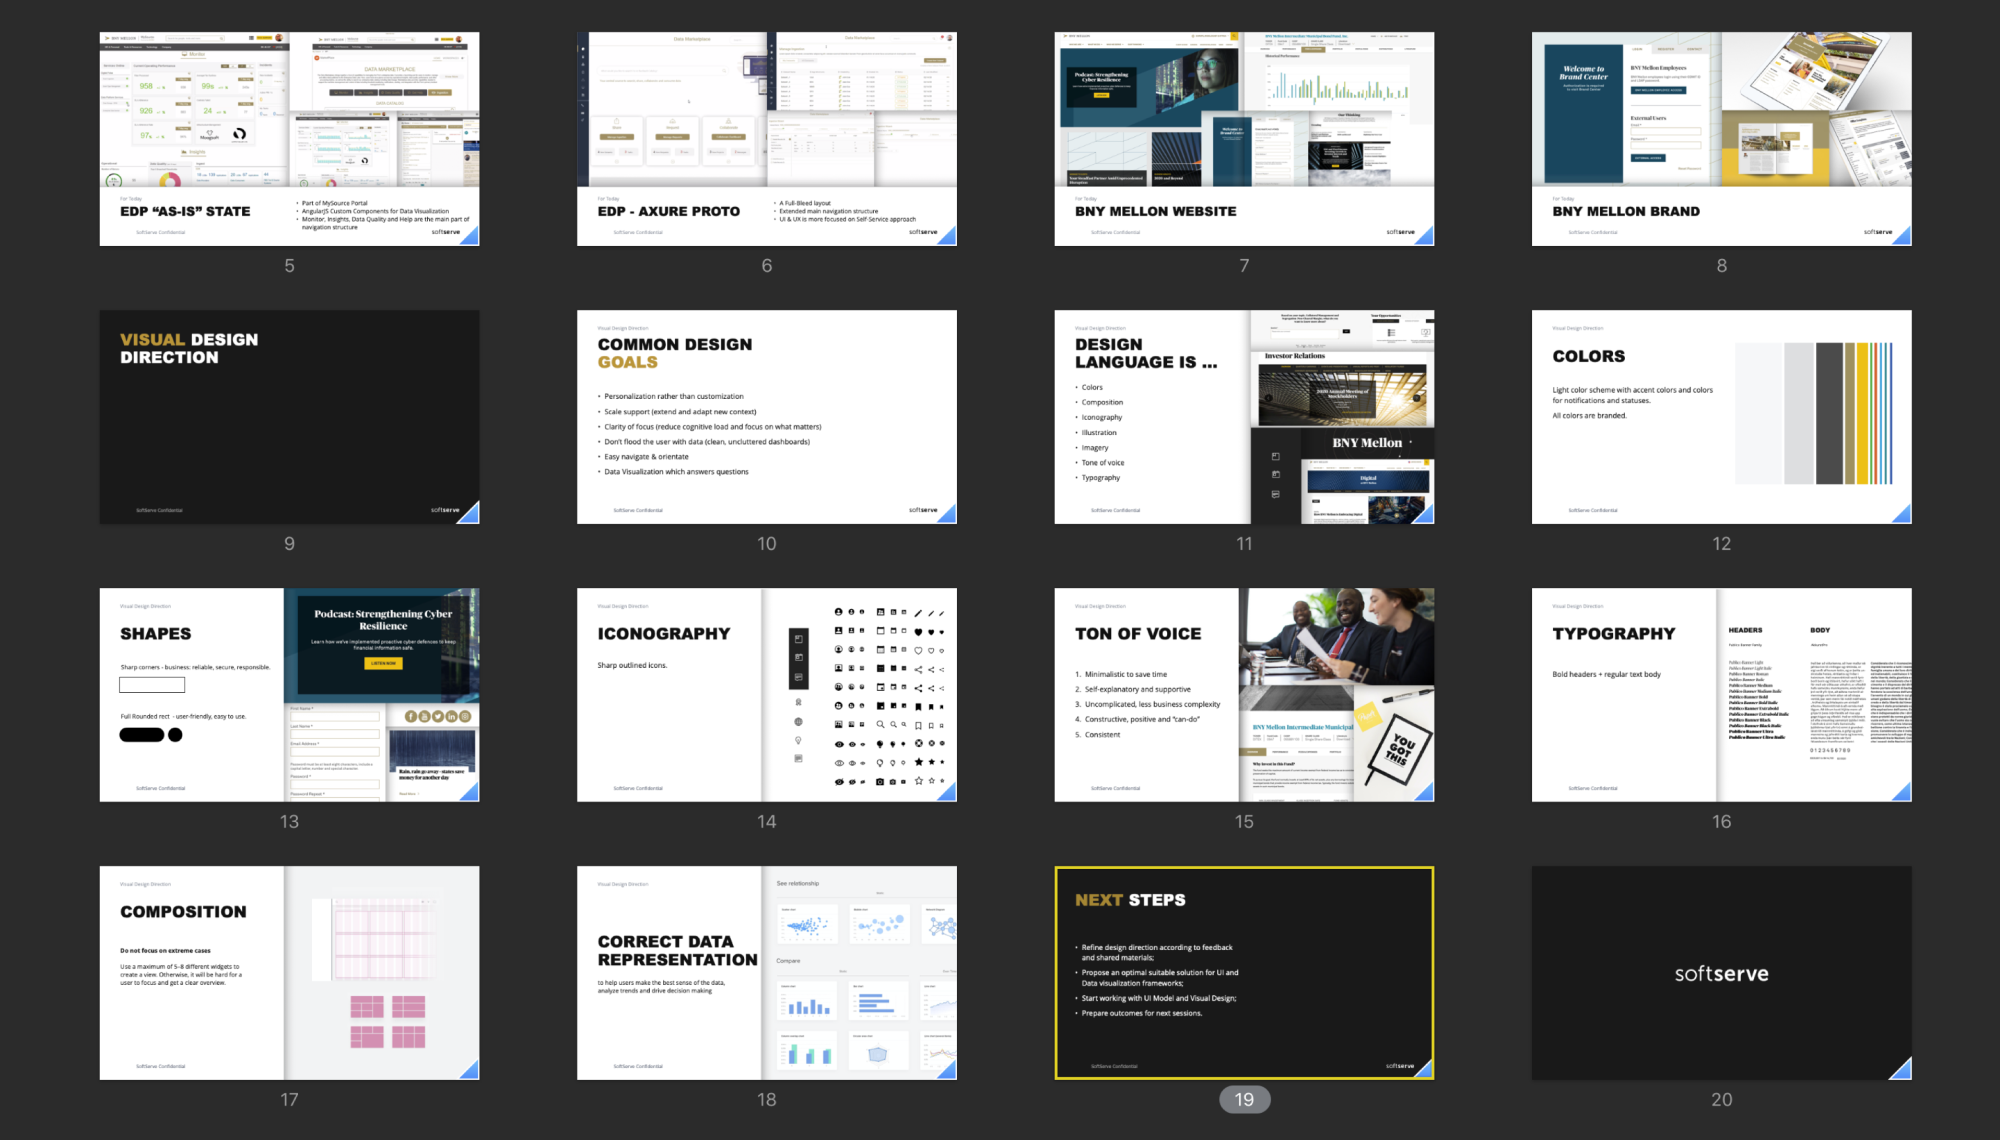The image size is (2000, 1140).
Task: Click slide number label 17
Action: (x=289, y=1099)
